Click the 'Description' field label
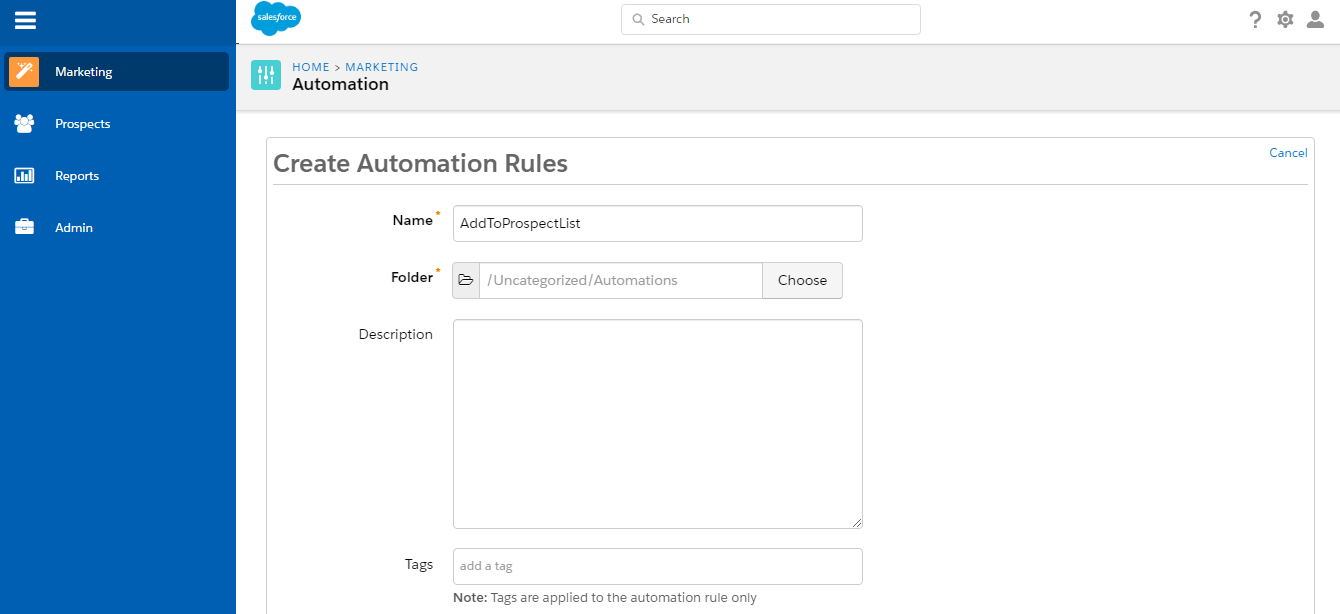 click(x=396, y=335)
